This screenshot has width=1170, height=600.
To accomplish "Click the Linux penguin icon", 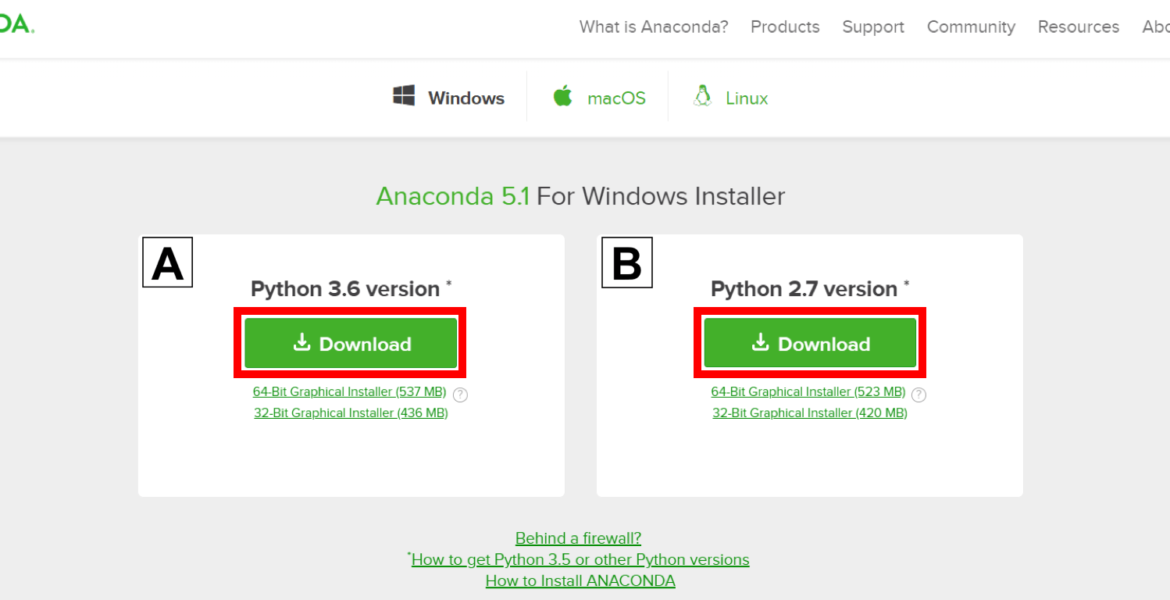I will coord(701,96).
